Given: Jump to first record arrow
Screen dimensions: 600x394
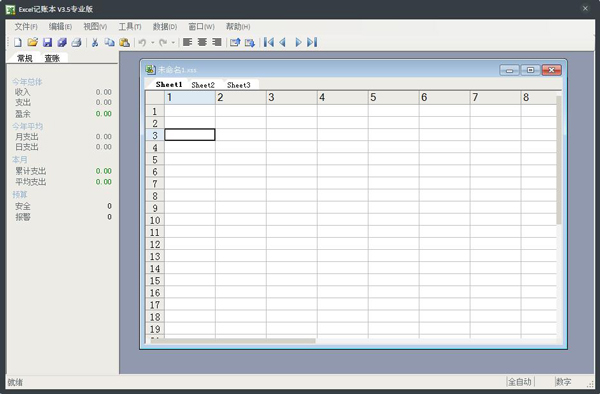Looking at the screenshot, I should [269, 42].
